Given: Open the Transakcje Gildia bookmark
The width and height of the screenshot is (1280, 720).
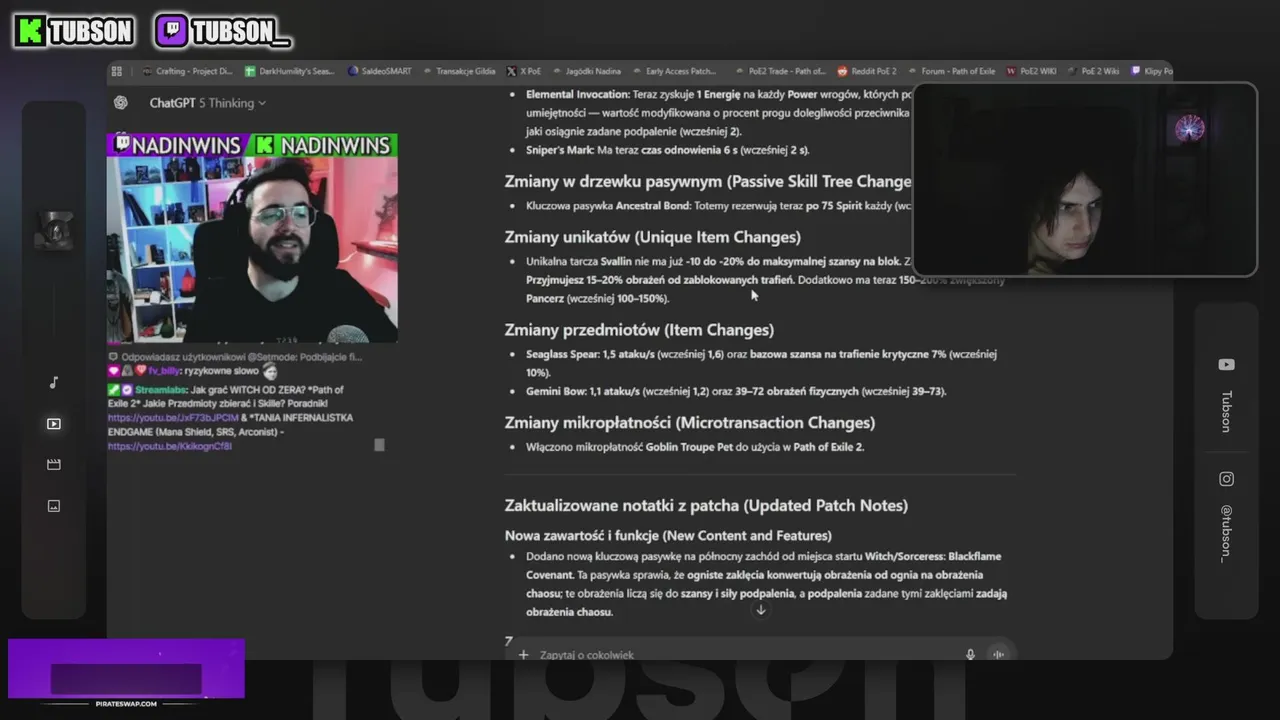Looking at the screenshot, I should [x=459, y=71].
